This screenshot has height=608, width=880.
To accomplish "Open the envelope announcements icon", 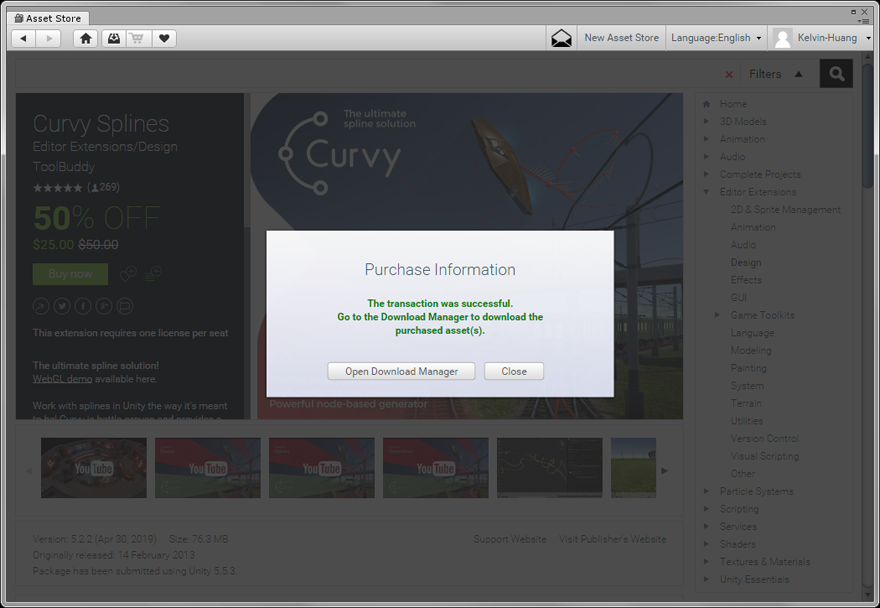I will (x=562, y=38).
